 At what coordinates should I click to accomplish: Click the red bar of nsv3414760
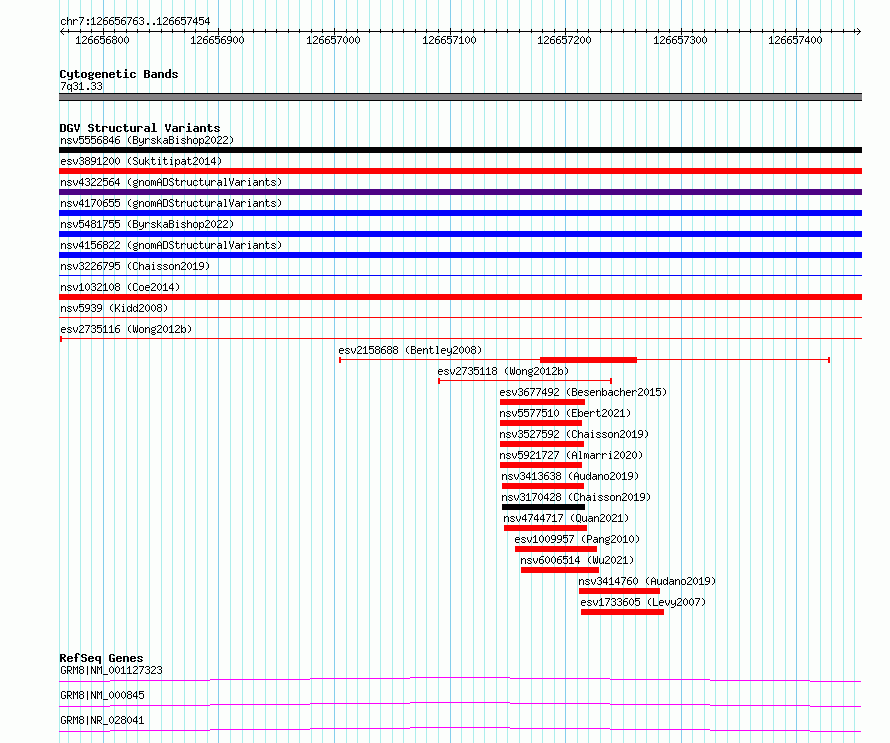tap(619, 591)
